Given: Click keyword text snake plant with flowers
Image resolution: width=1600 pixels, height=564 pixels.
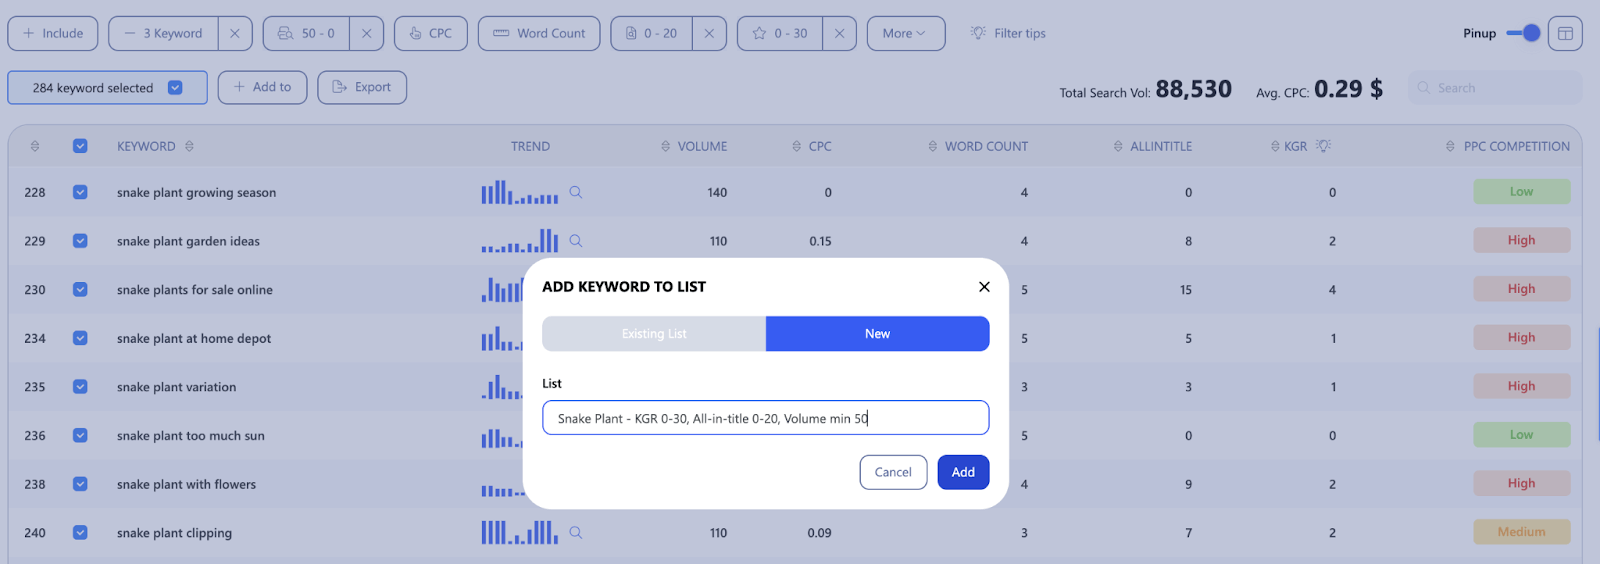Looking at the screenshot, I should click(186, 484).
